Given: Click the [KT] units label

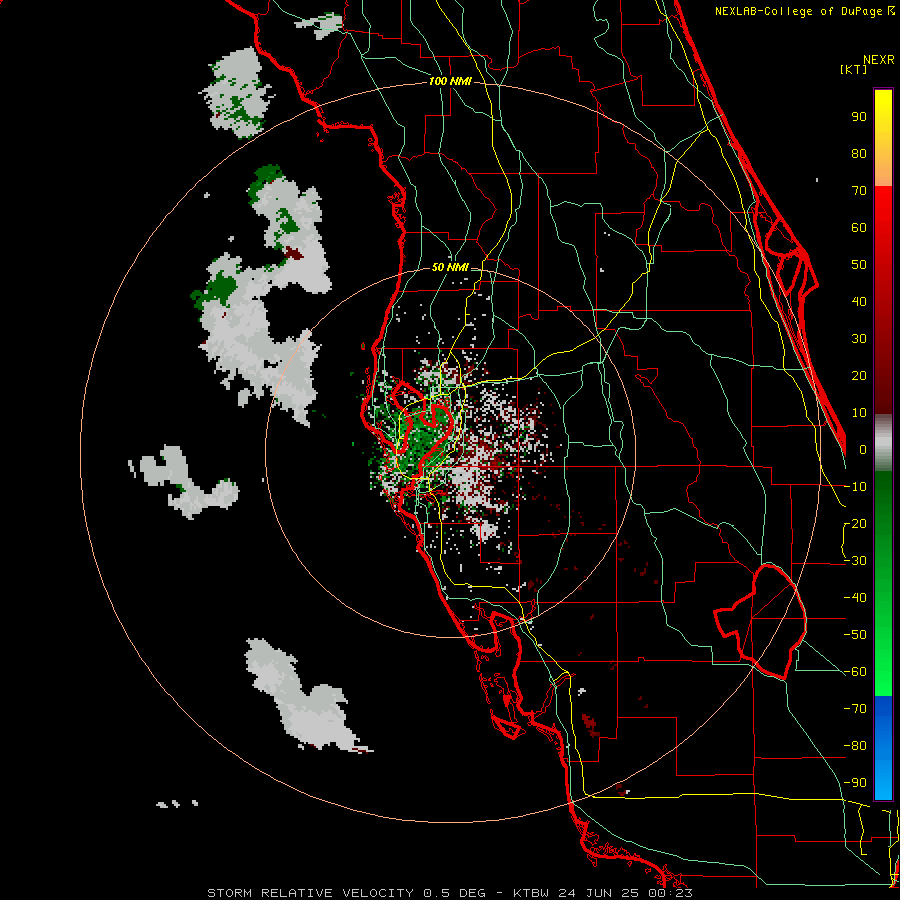Looking at the screenshot, I should click(854, 69).
